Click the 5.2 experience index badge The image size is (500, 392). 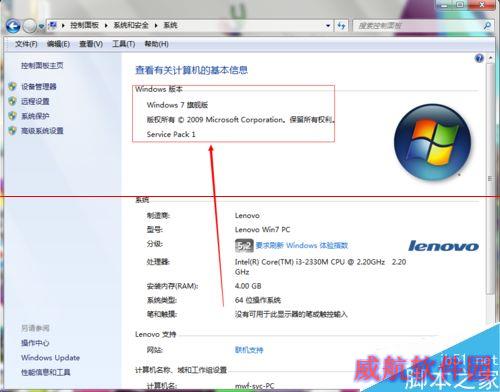tap(244, 246)
